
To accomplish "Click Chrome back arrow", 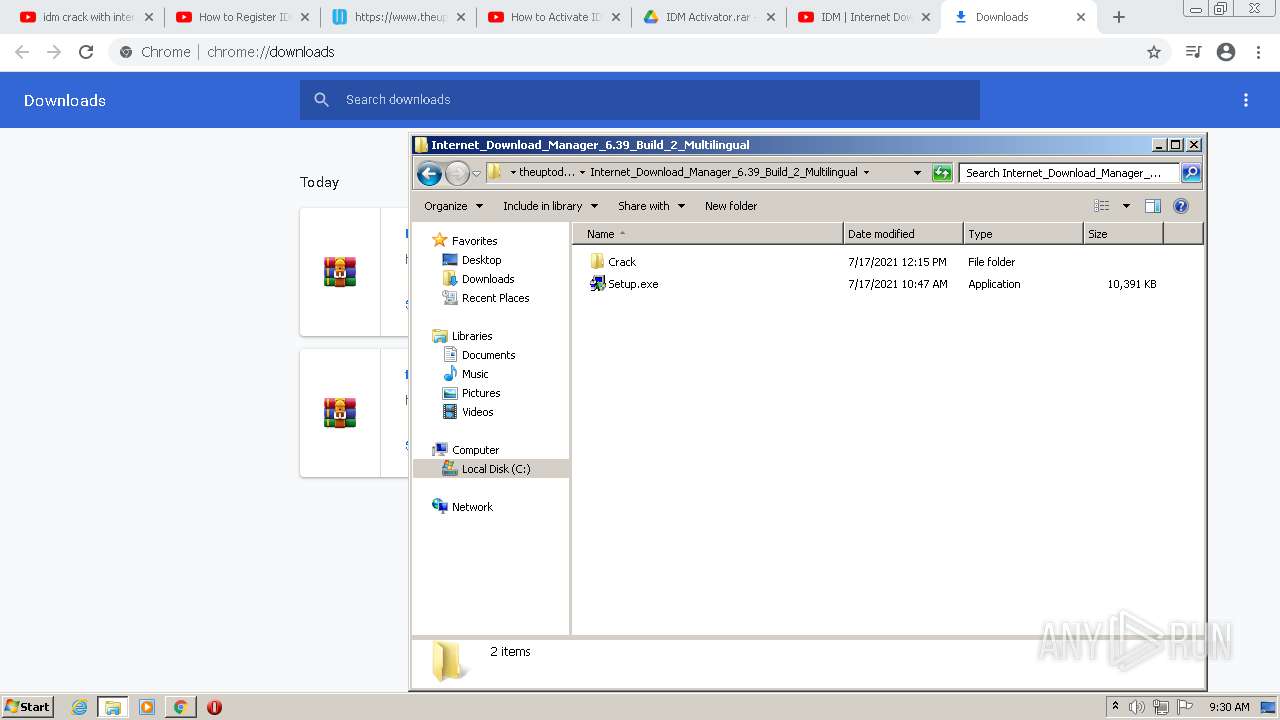I will click(x=22, y=52).
